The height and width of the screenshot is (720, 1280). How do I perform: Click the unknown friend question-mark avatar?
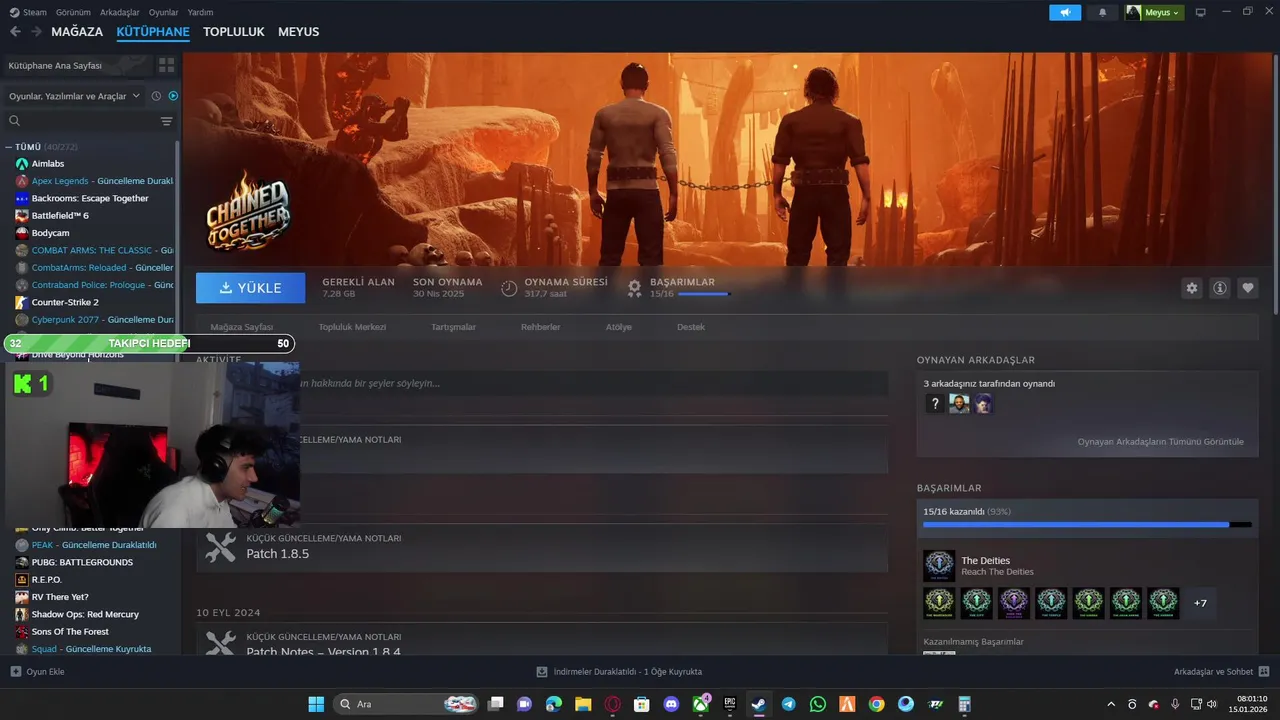(x=934, y=404)
